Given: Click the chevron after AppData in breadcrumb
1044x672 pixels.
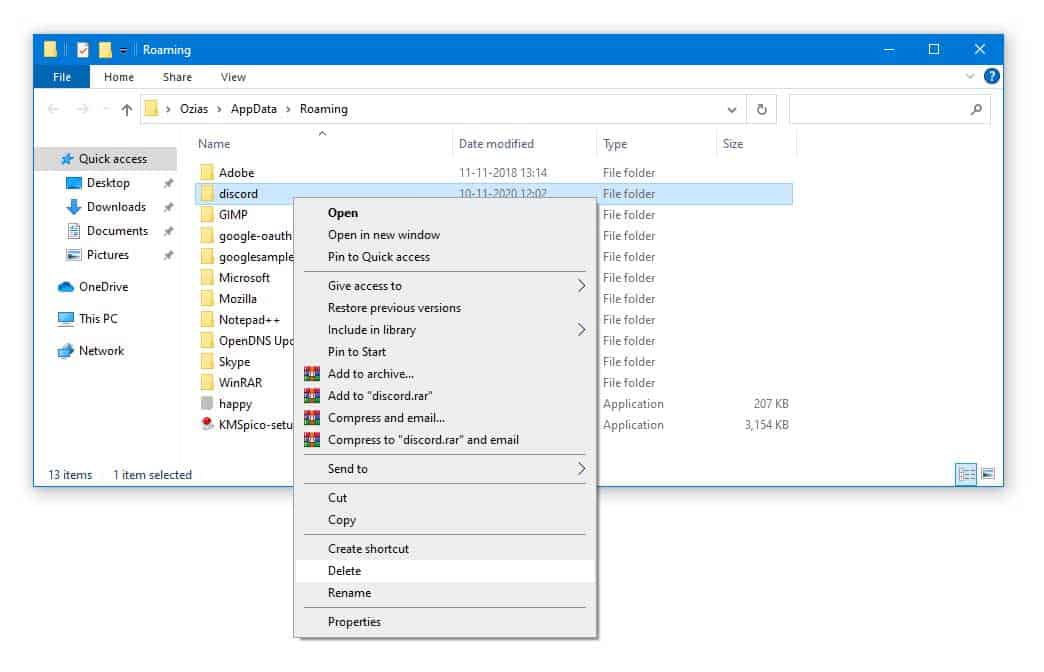Looking at the screenshot, I should pos(288,109).
